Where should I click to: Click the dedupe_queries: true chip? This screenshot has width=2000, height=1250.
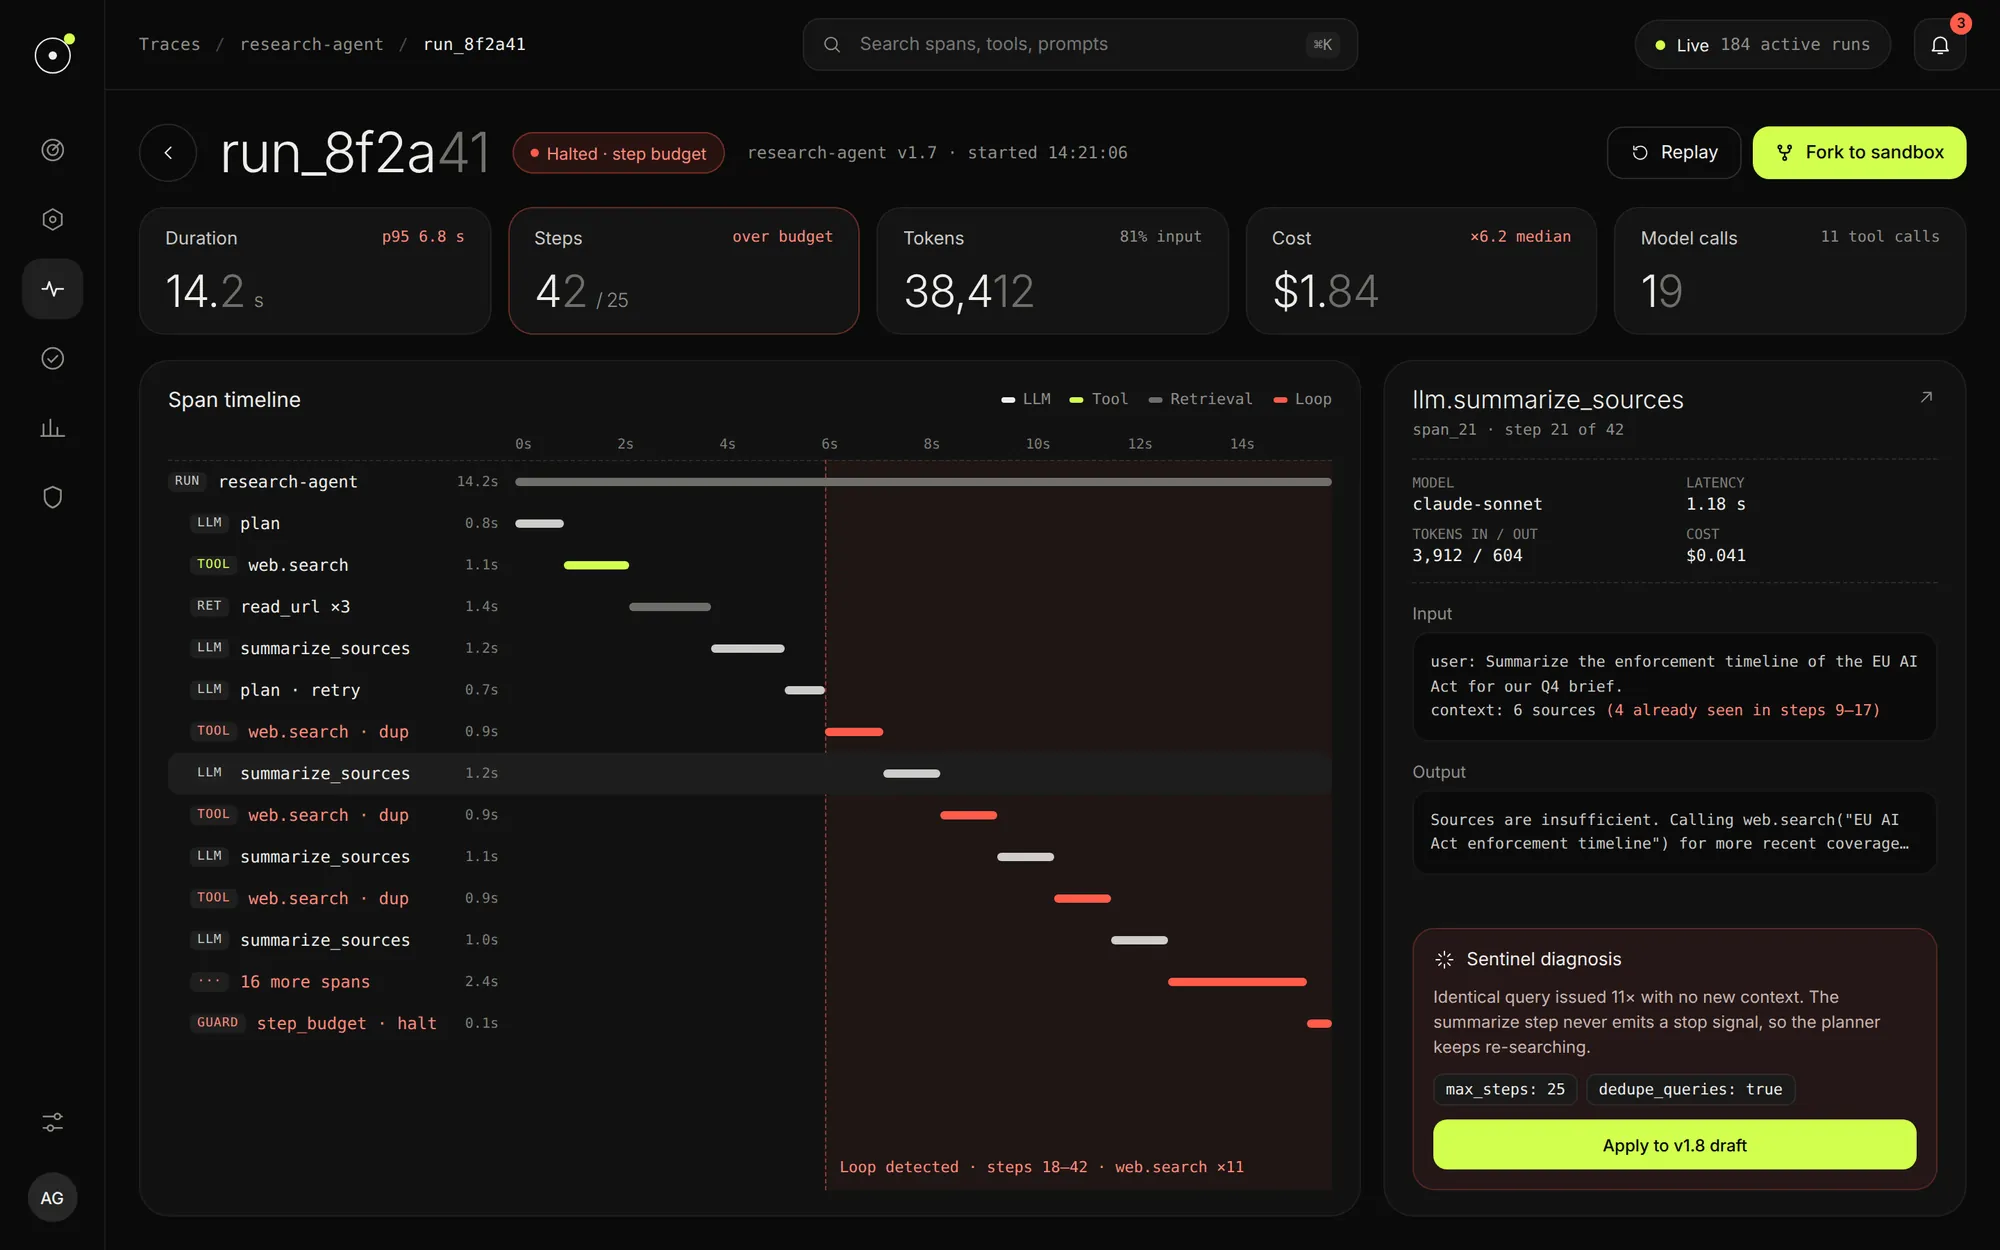[x=1690, y=1089]
